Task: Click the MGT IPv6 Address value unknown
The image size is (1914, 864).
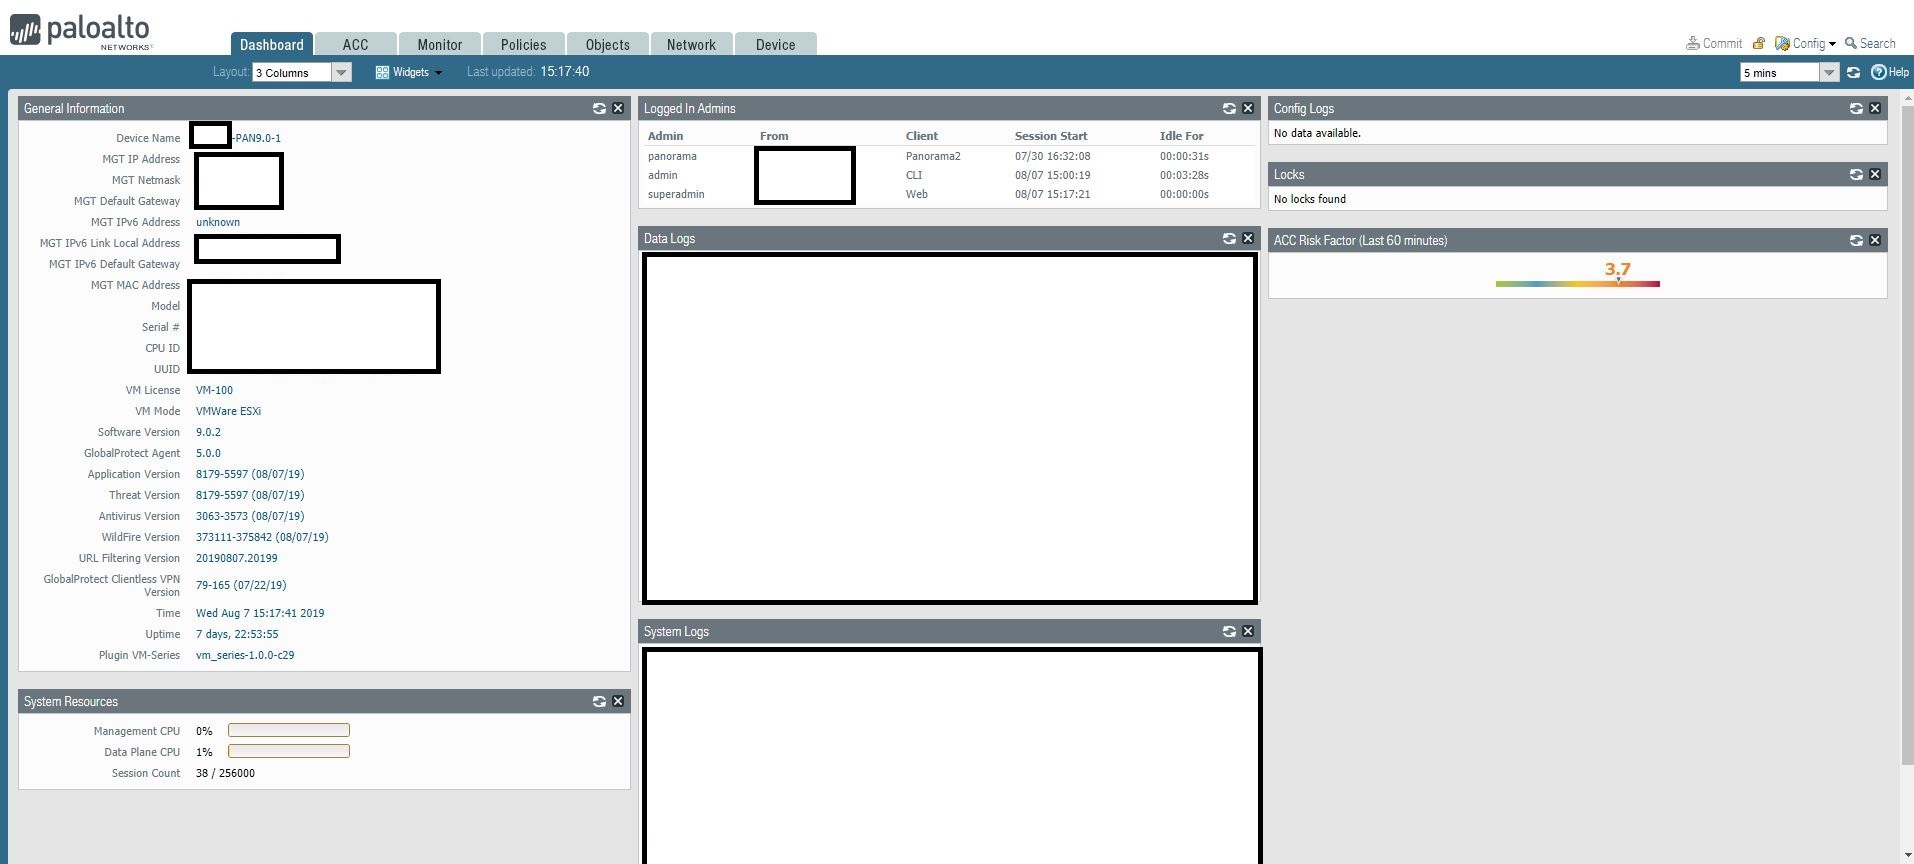Action: [x=218, y=222]
